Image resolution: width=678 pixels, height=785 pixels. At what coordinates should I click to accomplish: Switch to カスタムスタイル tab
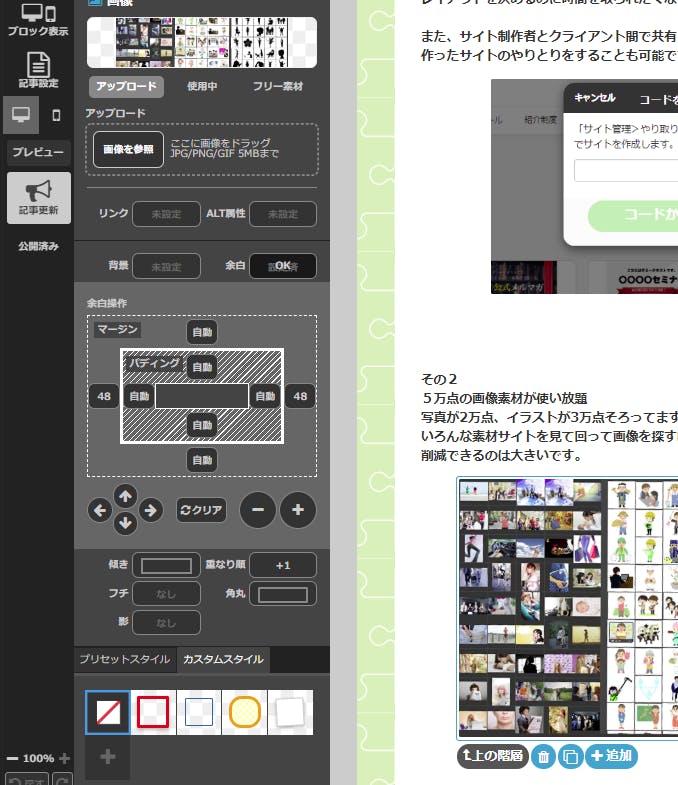[223, 659]
